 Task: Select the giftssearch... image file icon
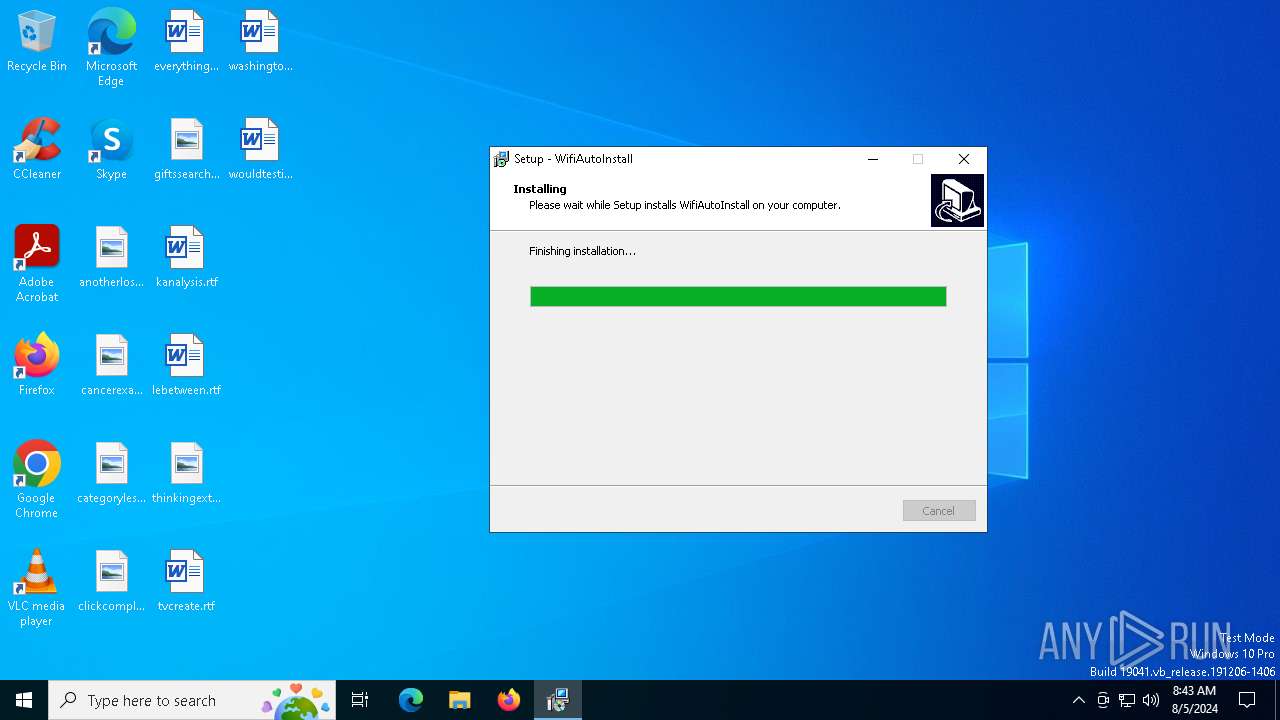click(186, 150)
